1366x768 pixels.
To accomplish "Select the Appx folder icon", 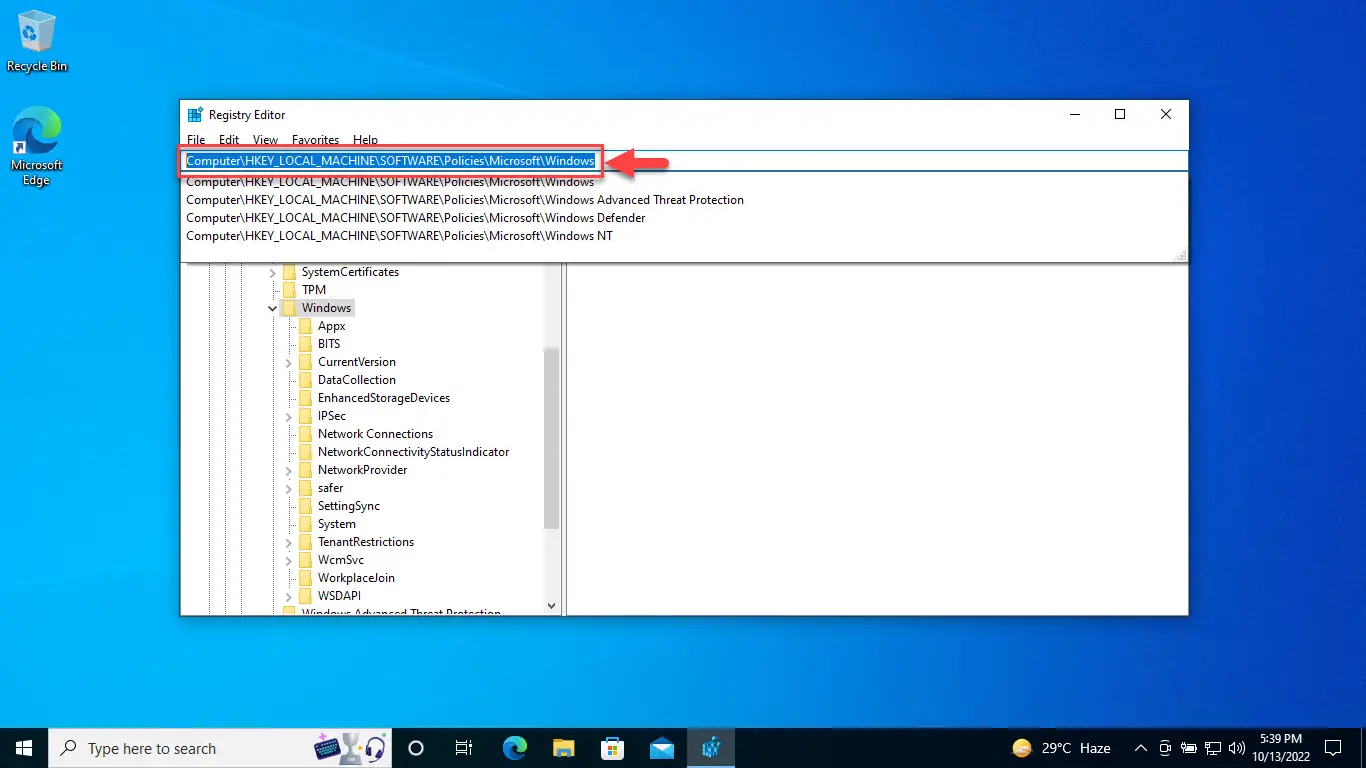I will 306,326.
